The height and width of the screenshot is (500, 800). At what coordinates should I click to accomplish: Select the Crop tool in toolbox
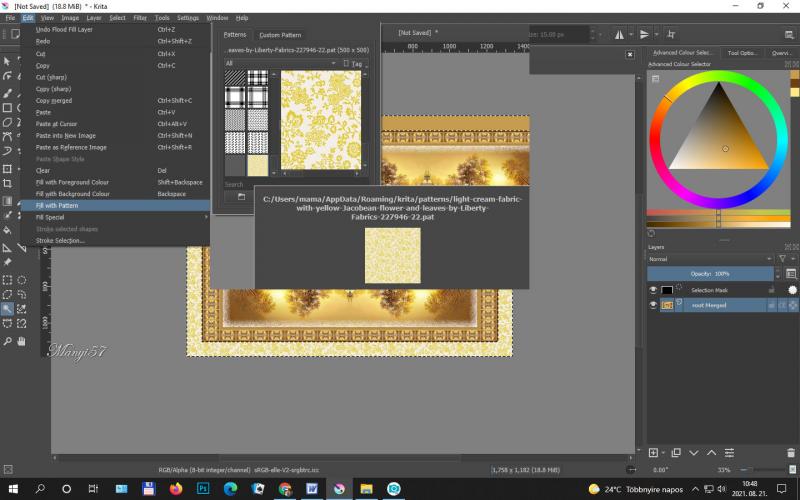pos(8,183)
